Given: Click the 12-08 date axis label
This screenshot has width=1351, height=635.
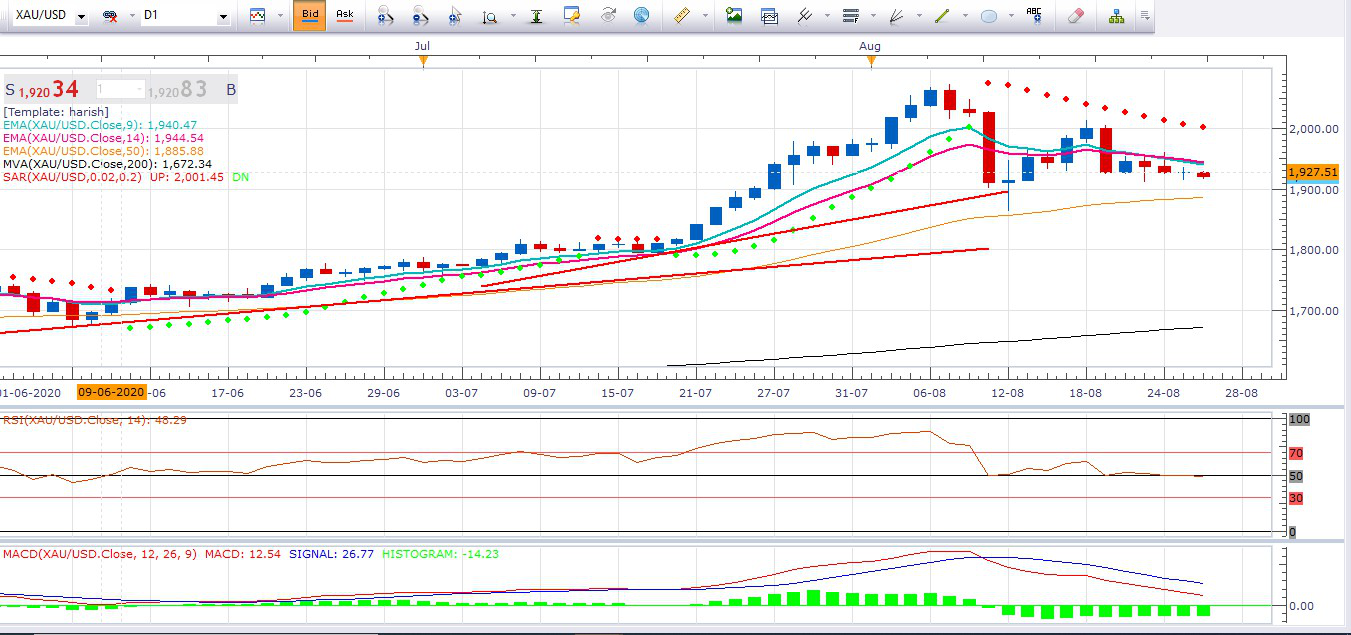Looking at the screenshot, I should pyautogui.click(x=1008, y=393).
